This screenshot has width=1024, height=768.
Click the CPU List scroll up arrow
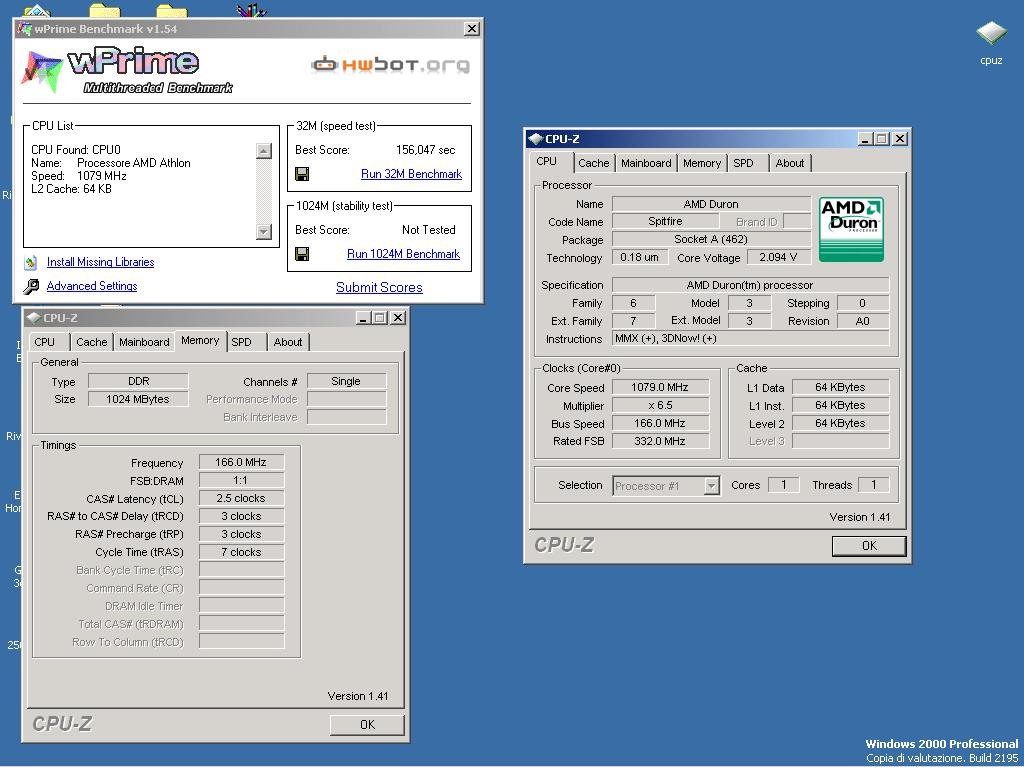point(264,151)
